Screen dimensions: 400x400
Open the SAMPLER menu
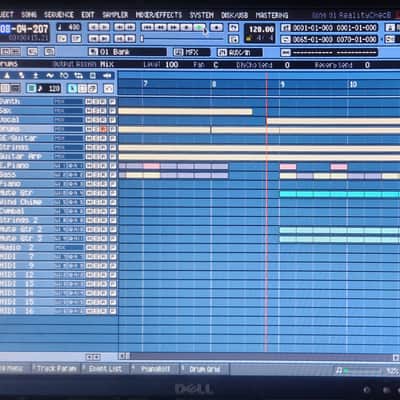click(115, 15)
